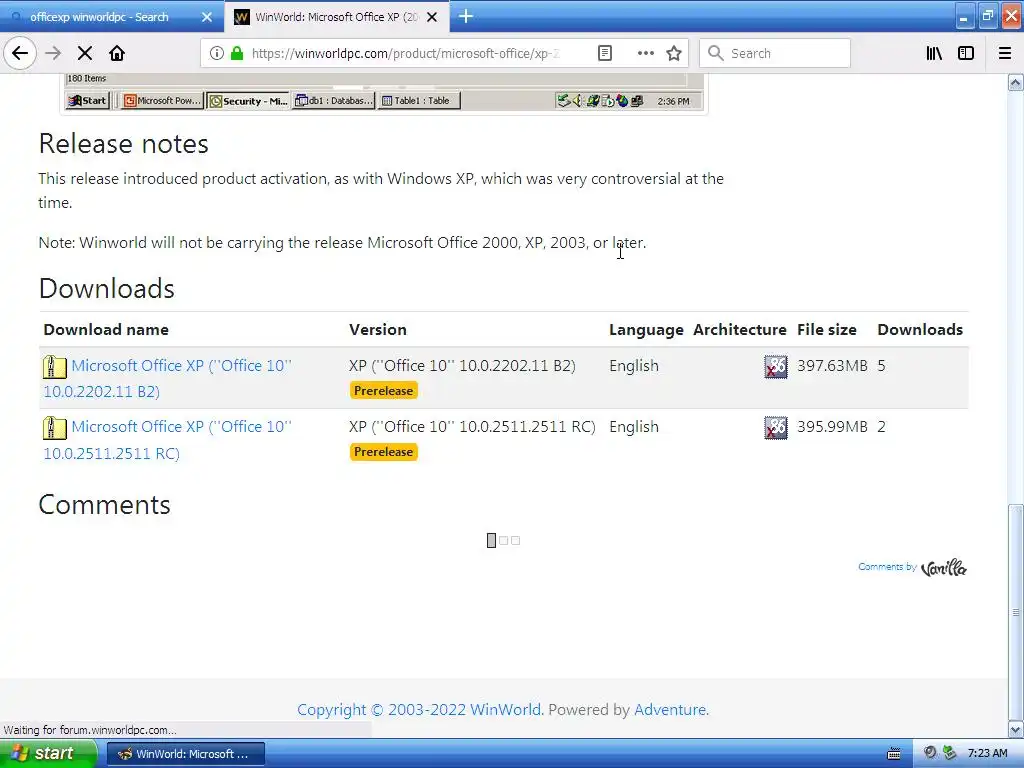Click the Download name column header
Image resolution: width=1024 pixels, height=768 pixels.
click(x=106, y=330)
